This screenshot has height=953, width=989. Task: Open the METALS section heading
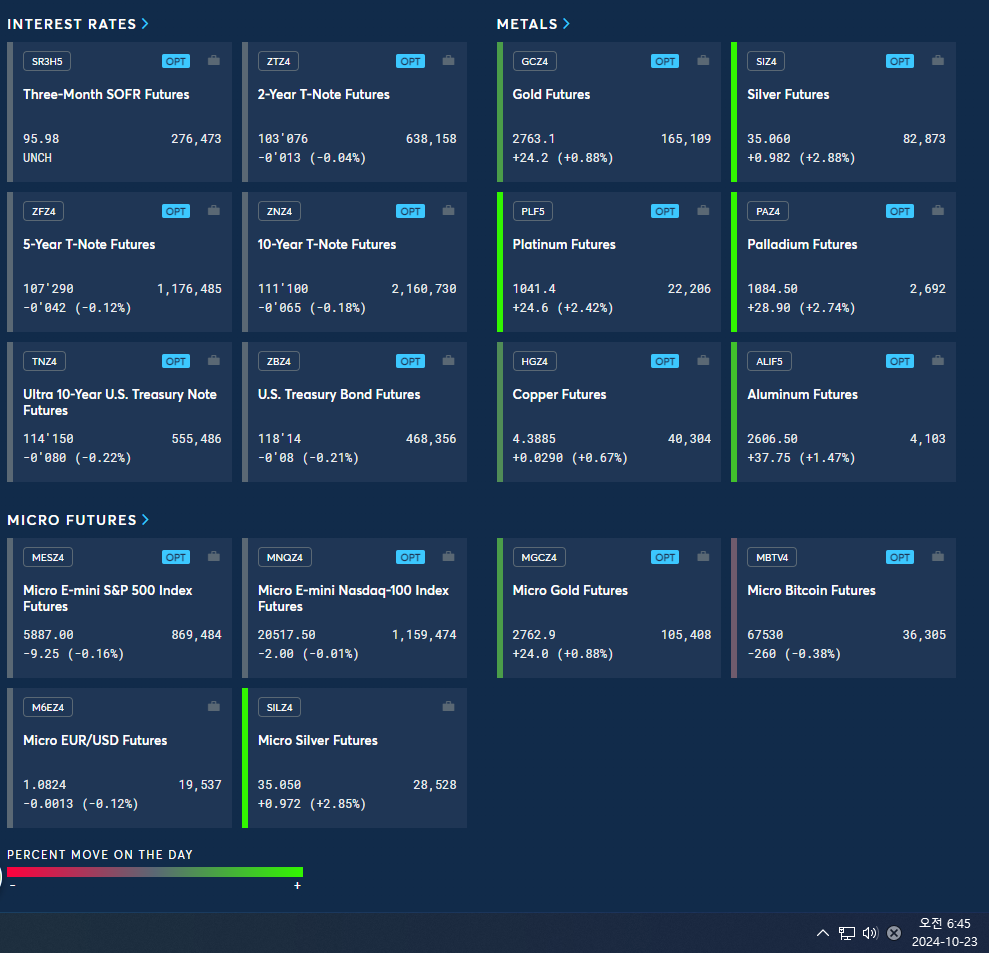click(x=527, y=24)
